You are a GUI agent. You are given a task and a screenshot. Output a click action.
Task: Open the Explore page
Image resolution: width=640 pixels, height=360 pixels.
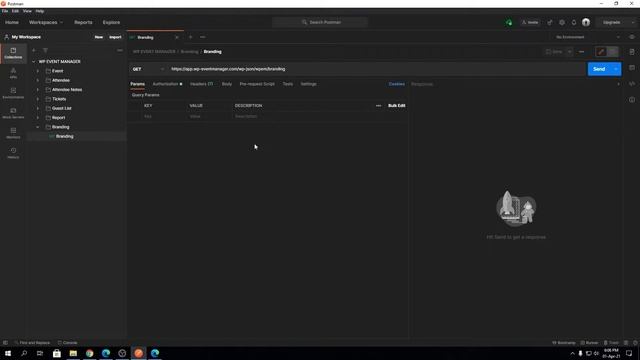tap(111, 22)
